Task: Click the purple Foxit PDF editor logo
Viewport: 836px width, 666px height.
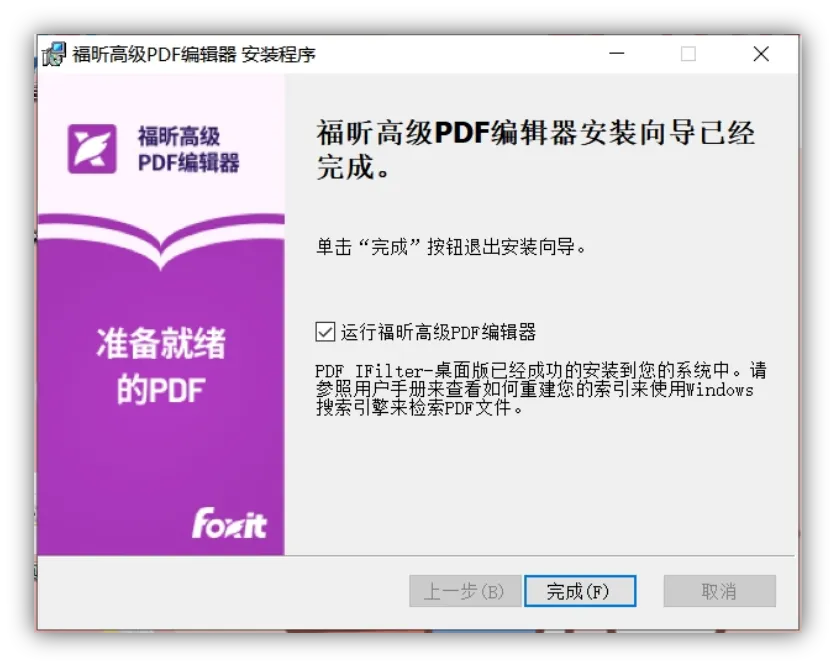Action: pos(92,149)
